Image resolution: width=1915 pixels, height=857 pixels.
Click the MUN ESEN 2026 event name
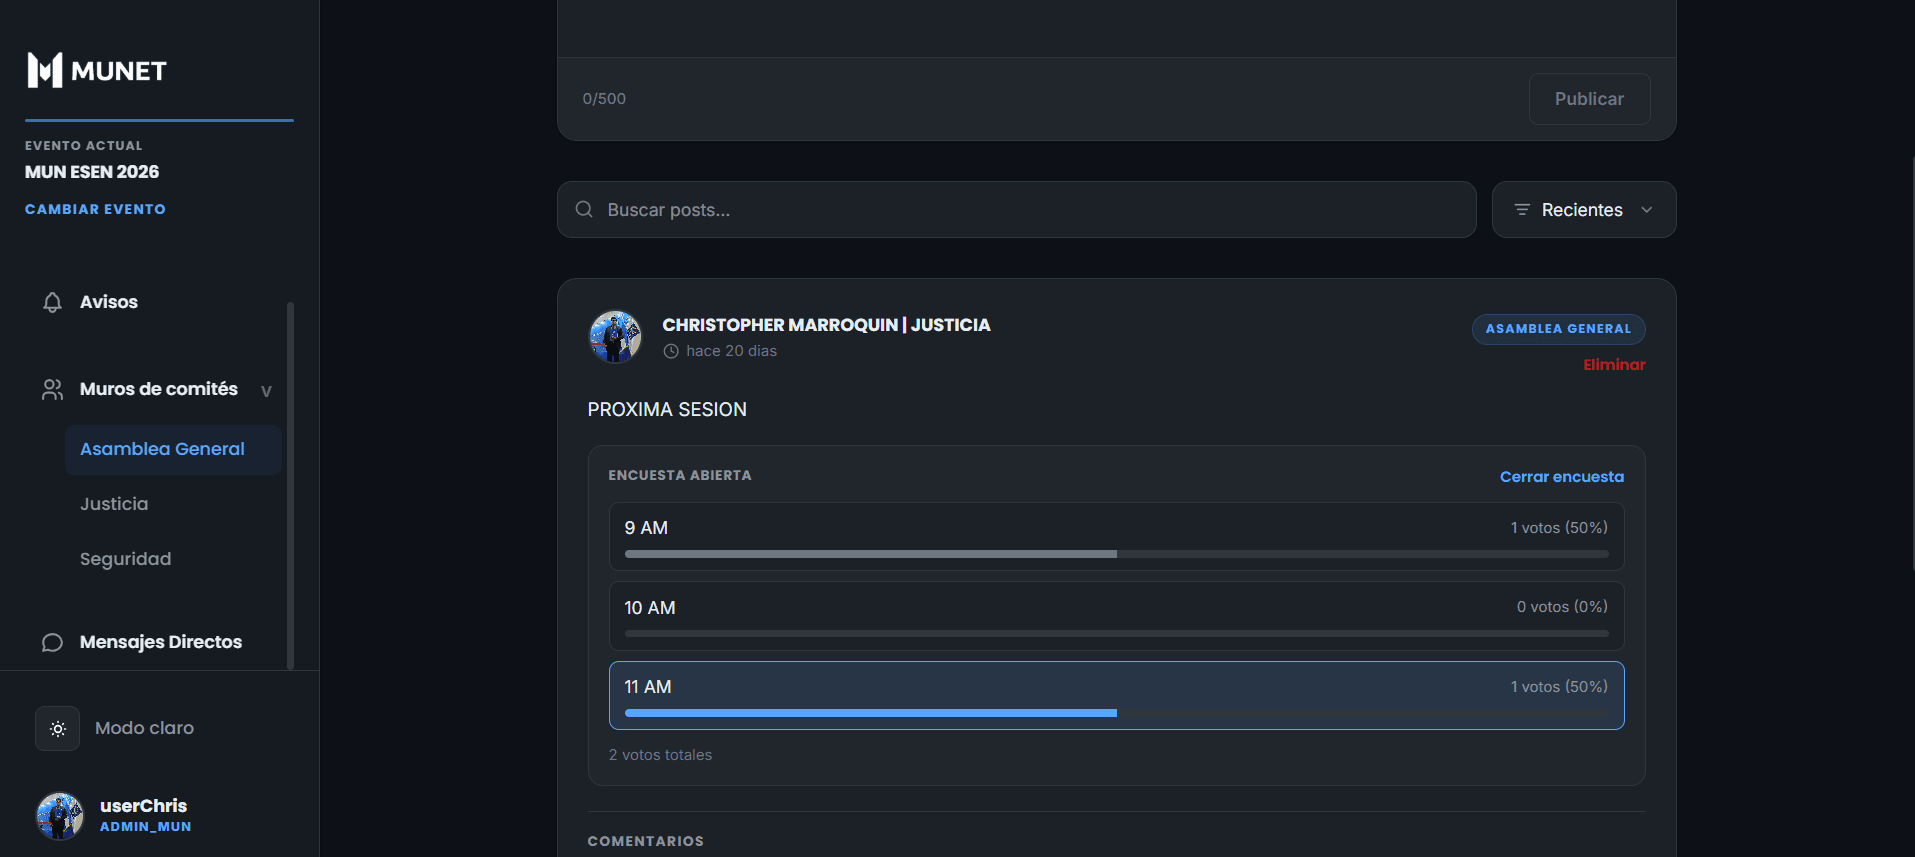(92, 172)
